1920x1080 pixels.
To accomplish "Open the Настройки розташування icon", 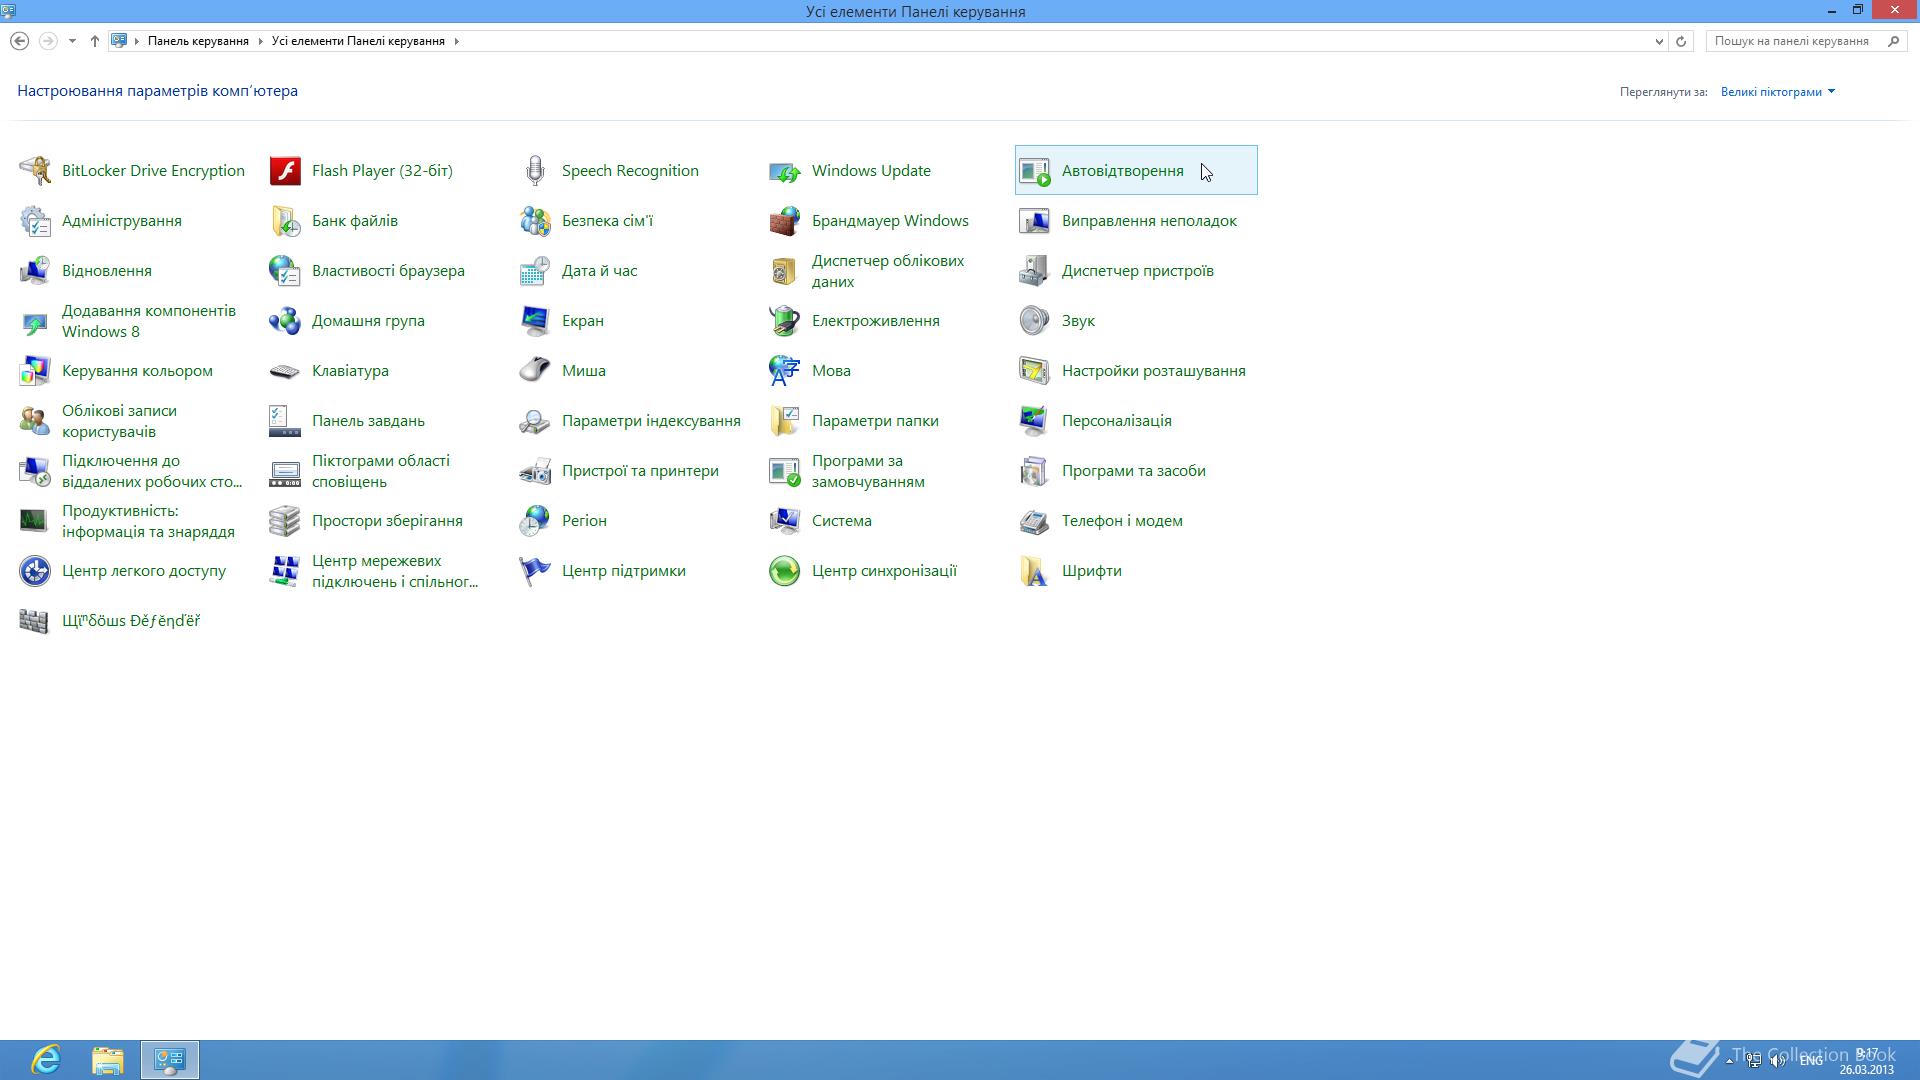I will coord(1035,371).
